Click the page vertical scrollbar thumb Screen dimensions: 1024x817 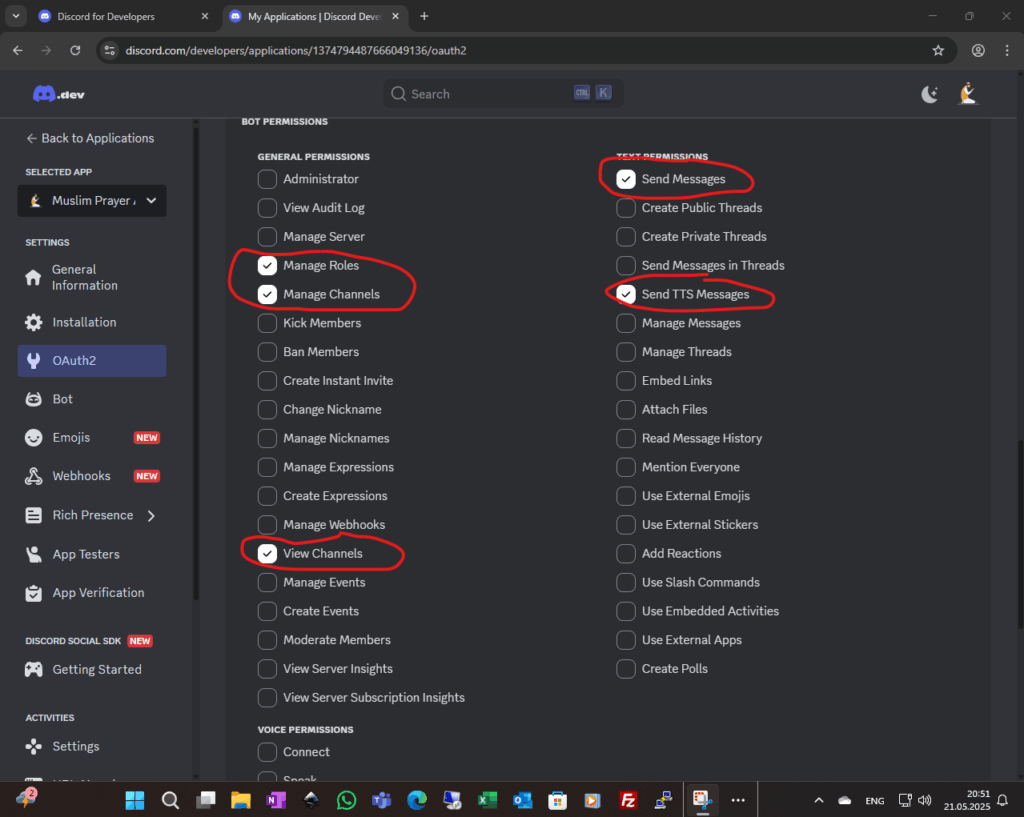pyautogui.click(x=1019, y=536)
